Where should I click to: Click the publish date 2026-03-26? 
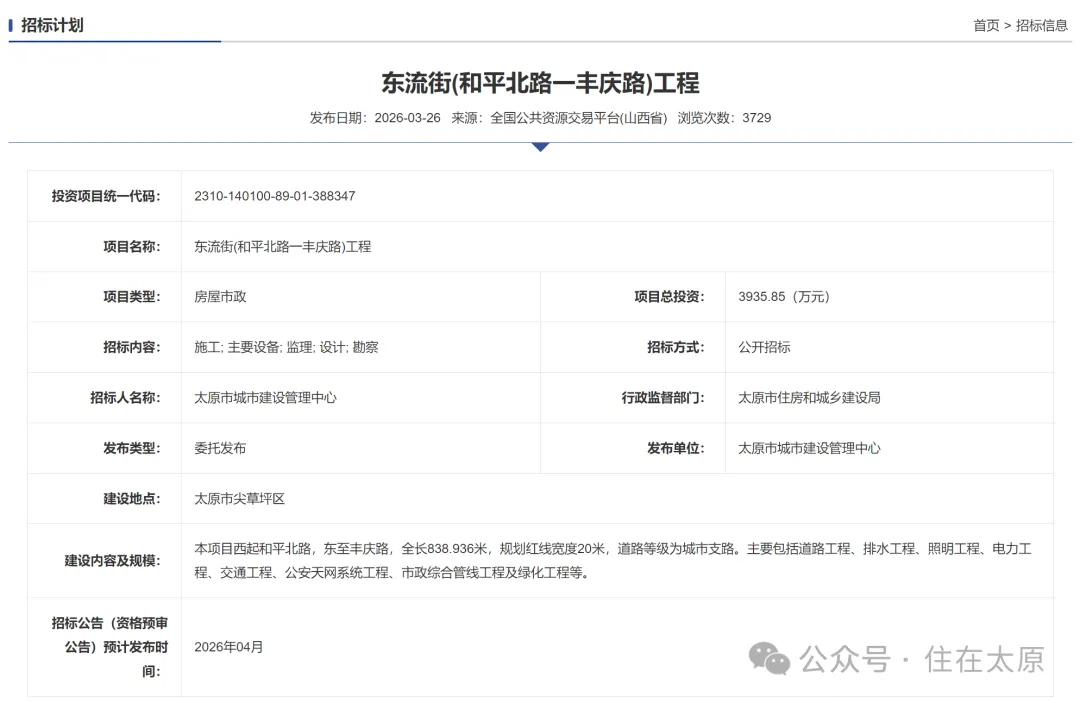407,118
